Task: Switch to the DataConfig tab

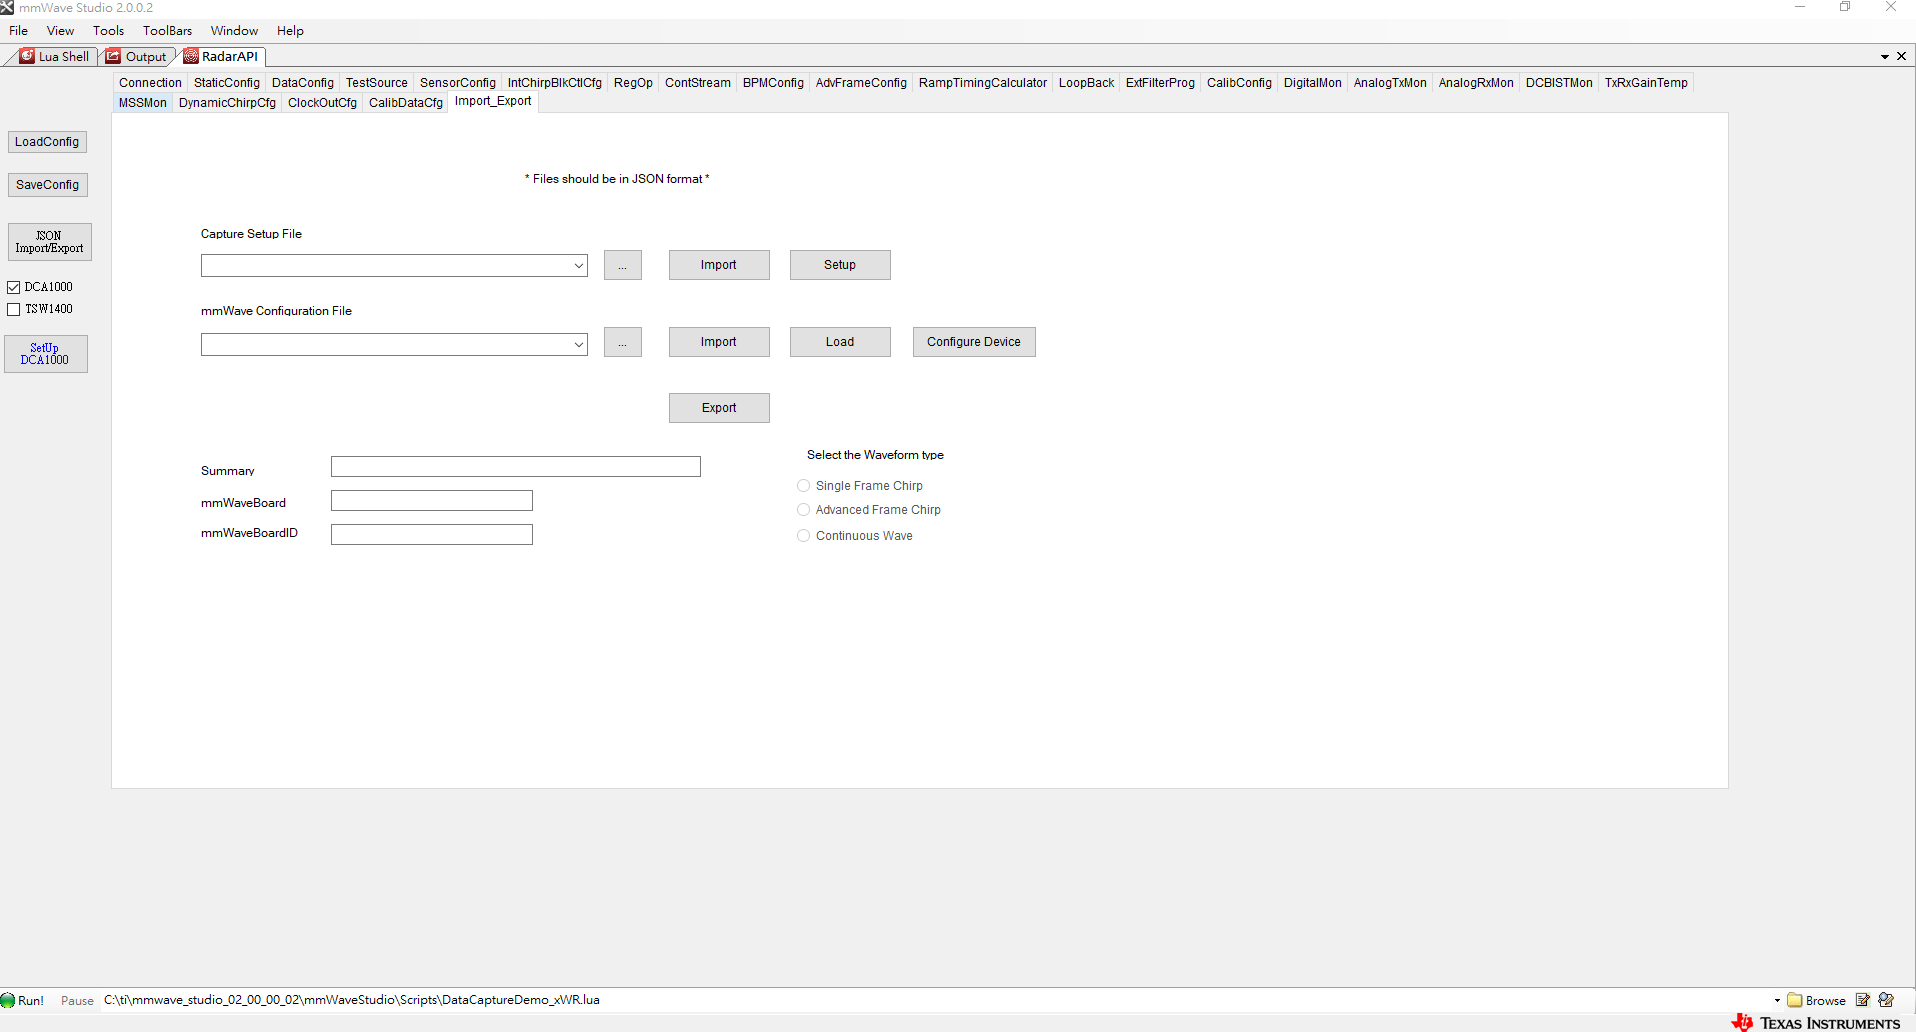Action: (303, 83)
